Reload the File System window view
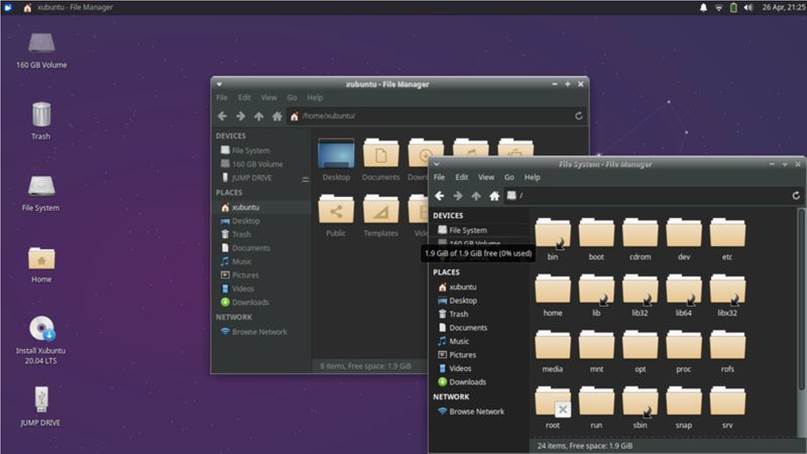 (x=796, y=196)
